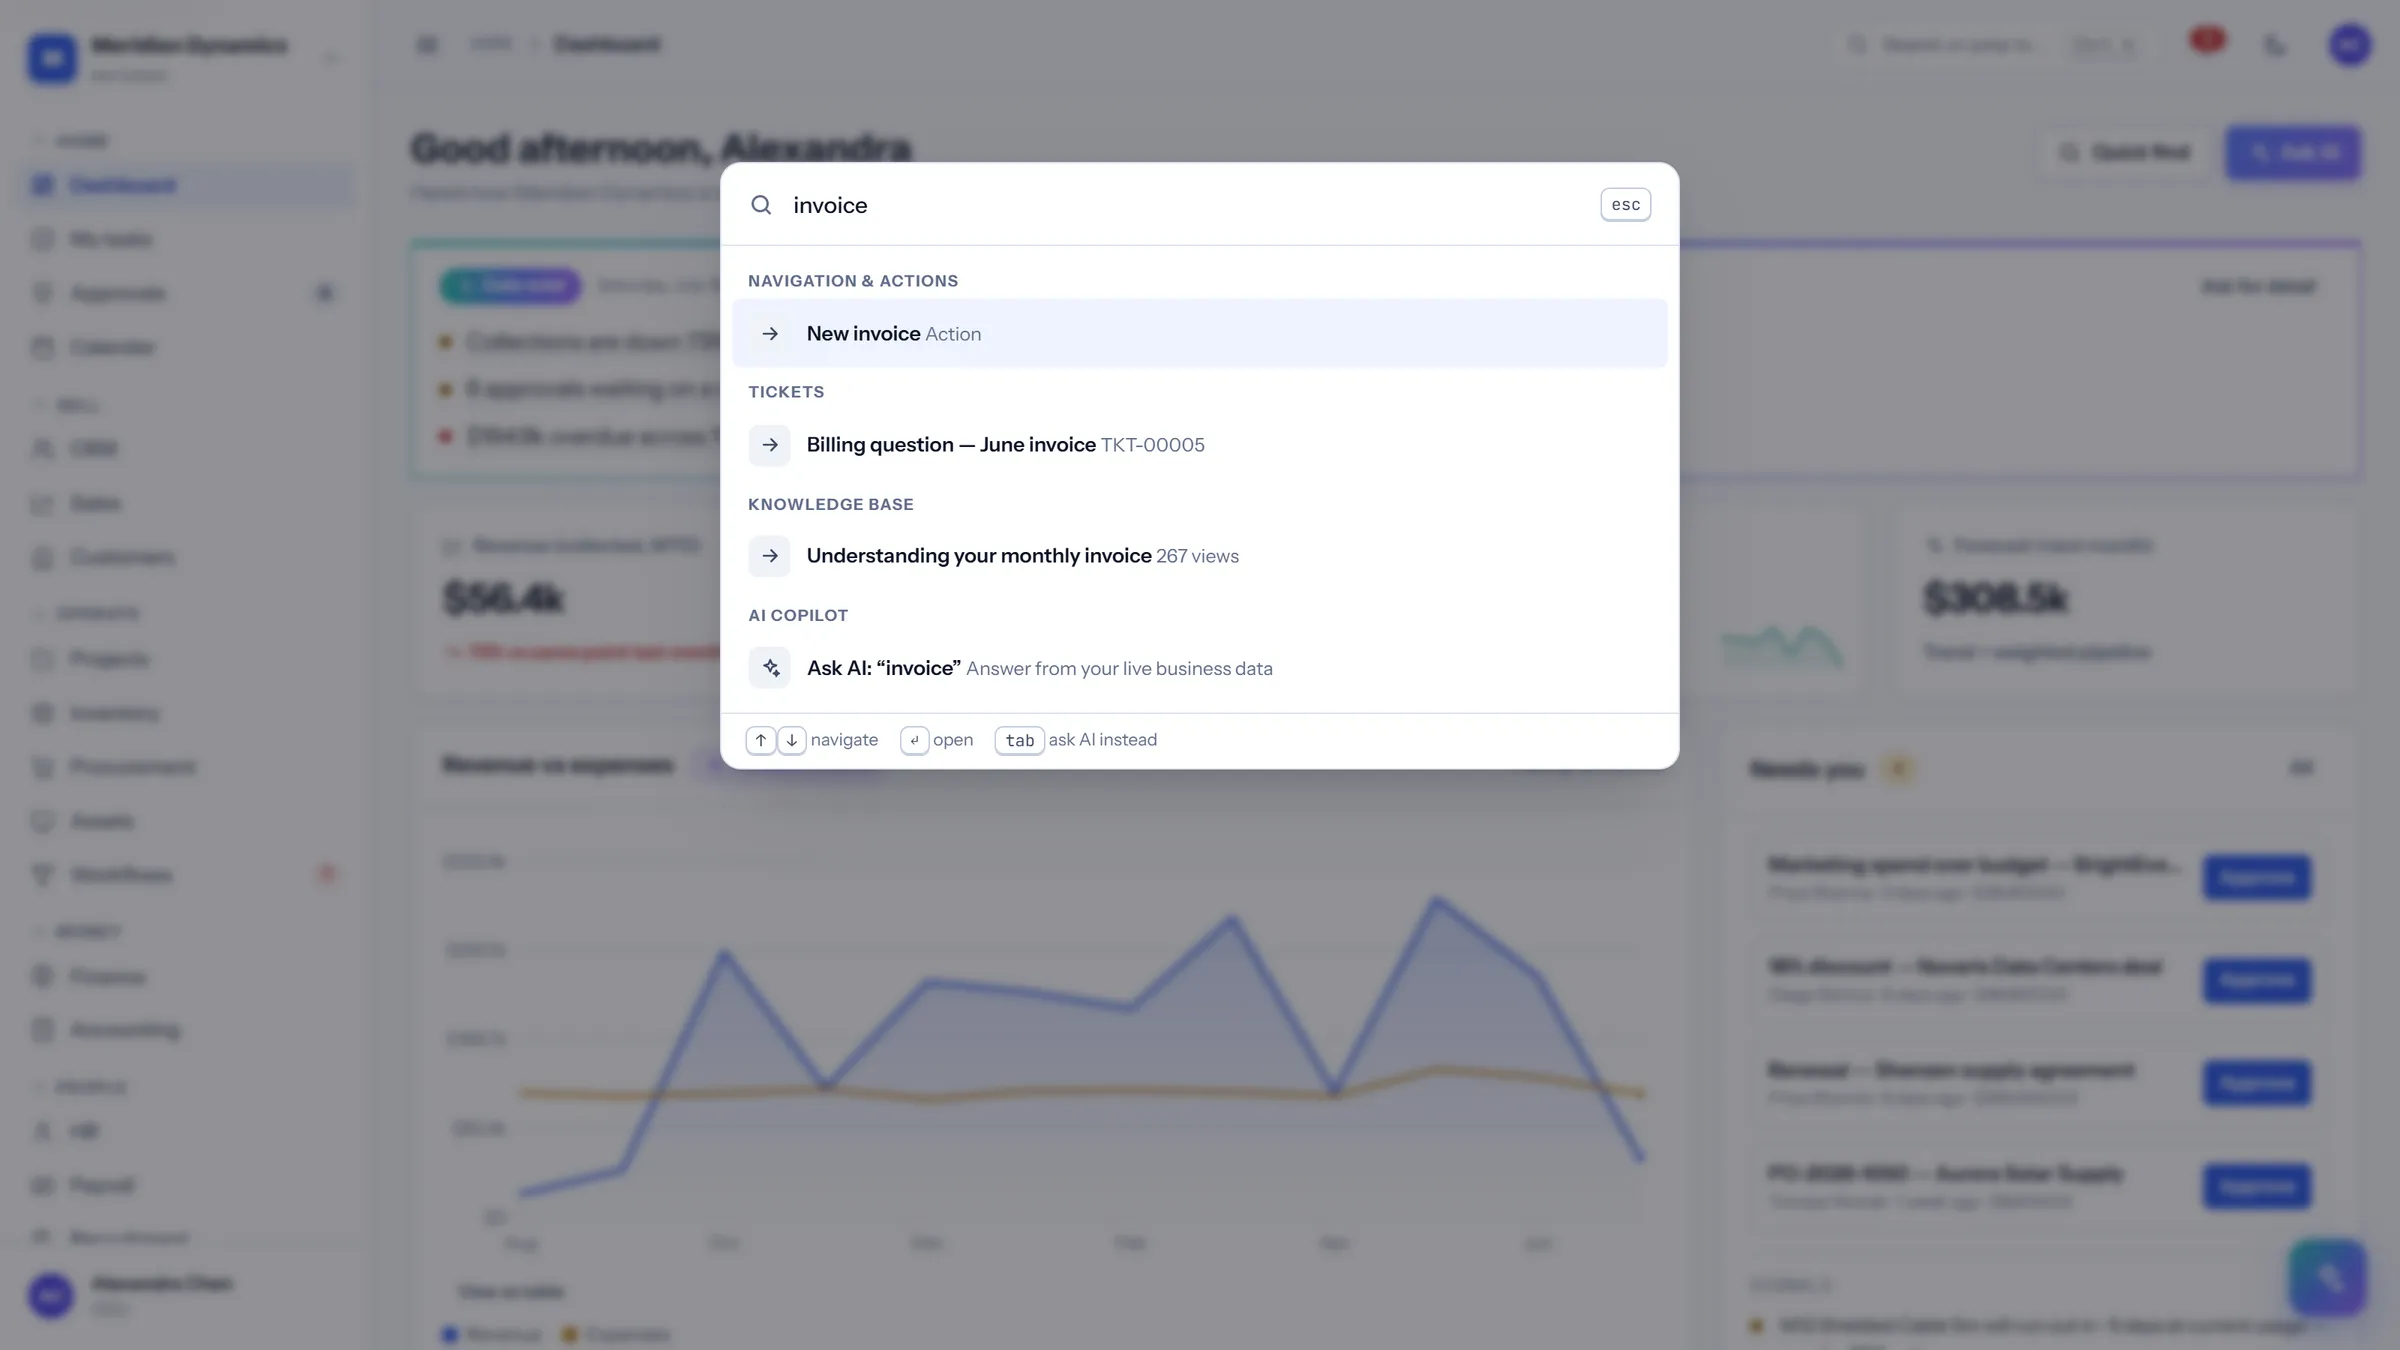Click the "KNOWLEDGE BASE" section heading
This screenshot has height=1350, width=2400.
click(x=831, y=504)
